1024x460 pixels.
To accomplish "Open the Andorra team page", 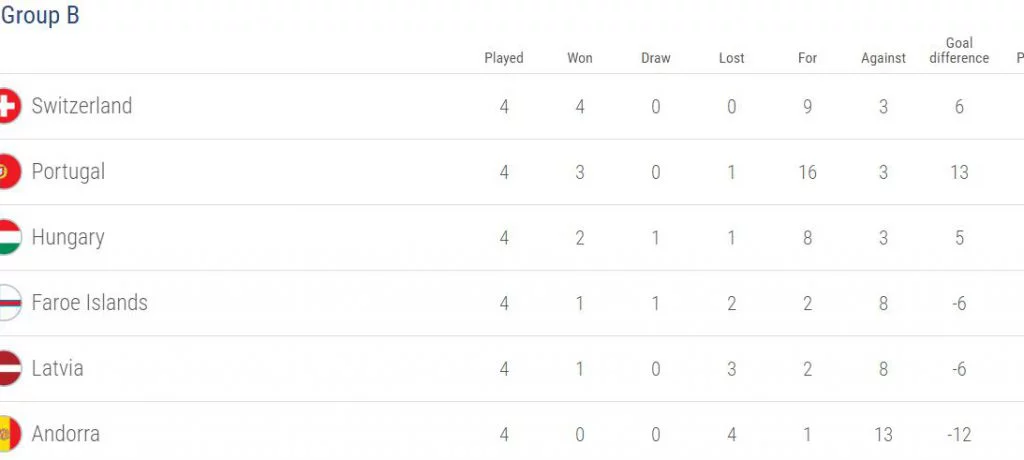I will pyautogui.click(x=66, y=434).
